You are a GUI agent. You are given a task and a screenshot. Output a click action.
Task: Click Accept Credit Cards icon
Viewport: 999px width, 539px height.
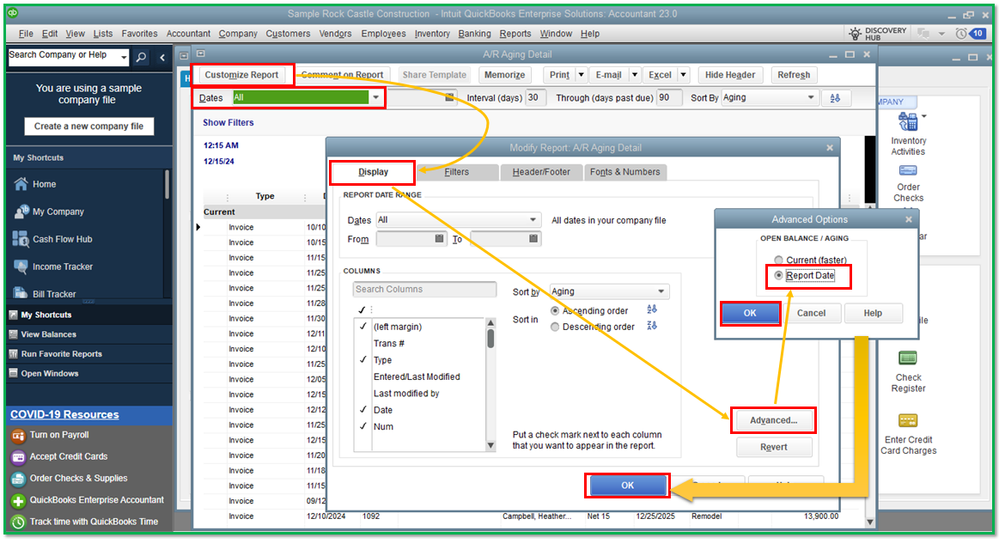tap(18, 457)
